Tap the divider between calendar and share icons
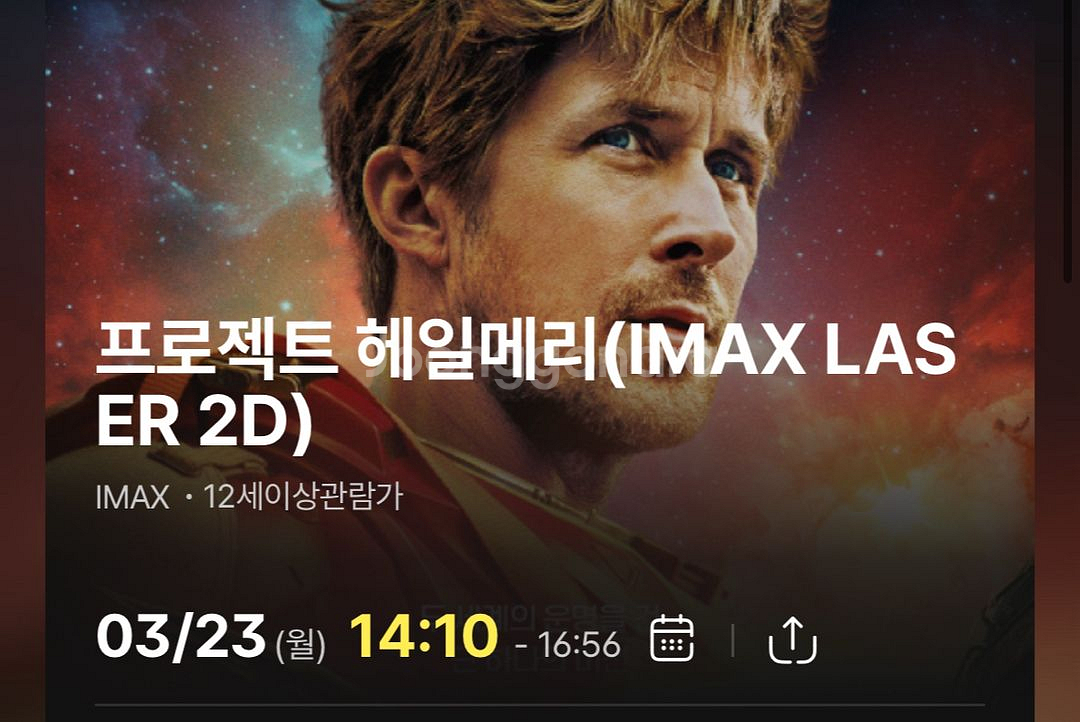The image size is (1080, 722). pyautogui.click(x=731, y=640)
